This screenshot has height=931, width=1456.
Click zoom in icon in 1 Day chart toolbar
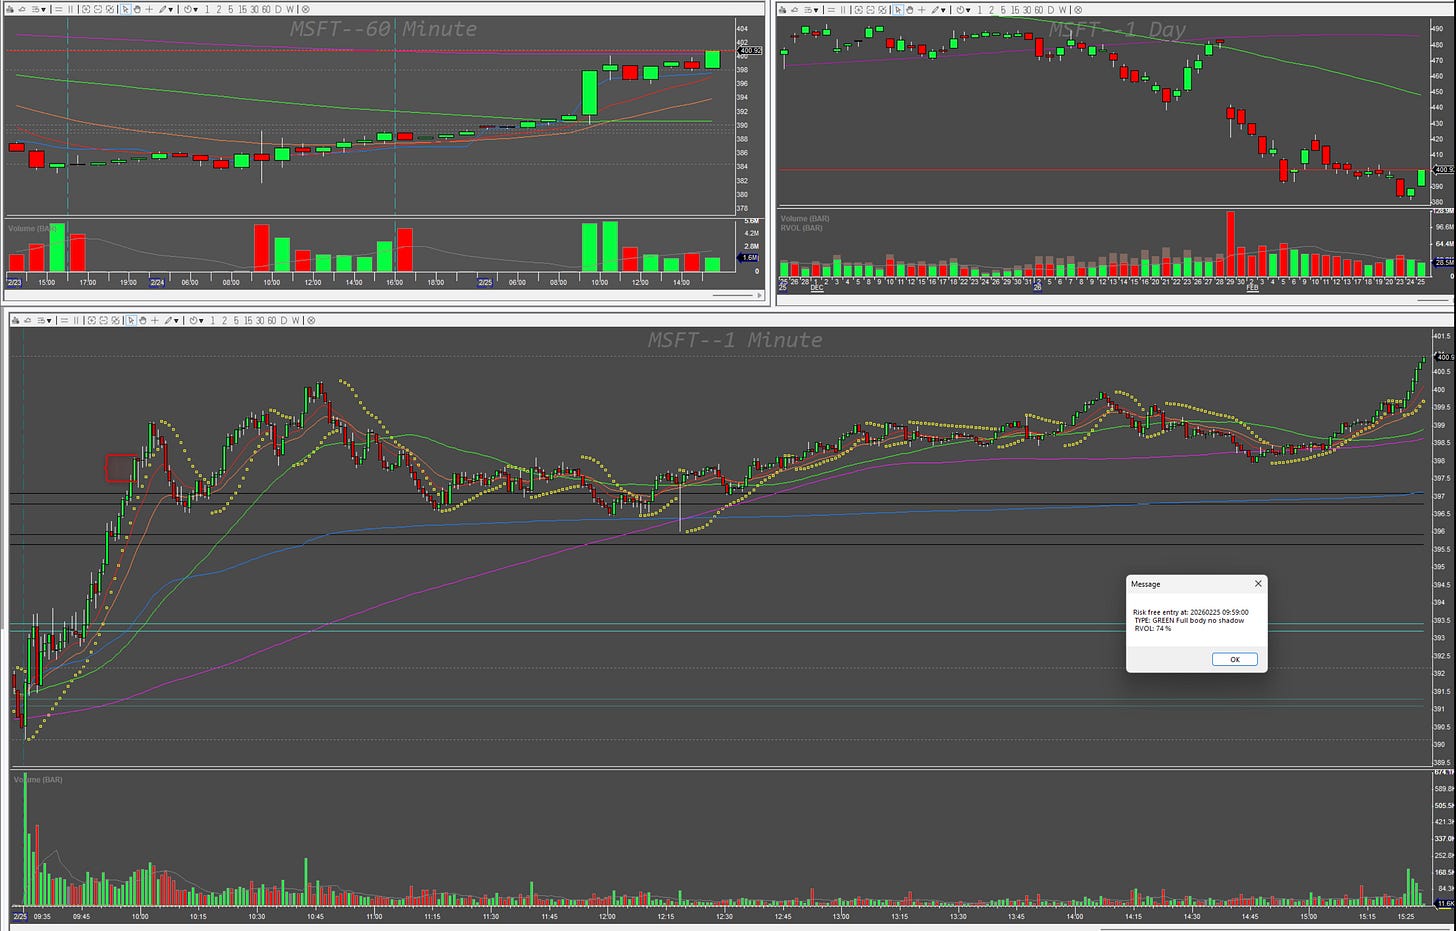858,9
